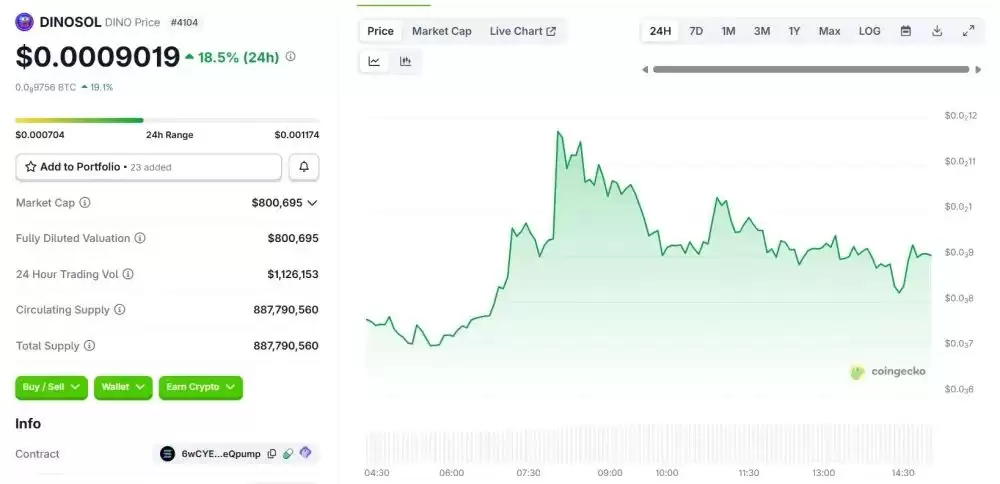Open the Buy / Sell dropdown
This screenshot has height=484, width=1000.
click(x=51, y=387)
